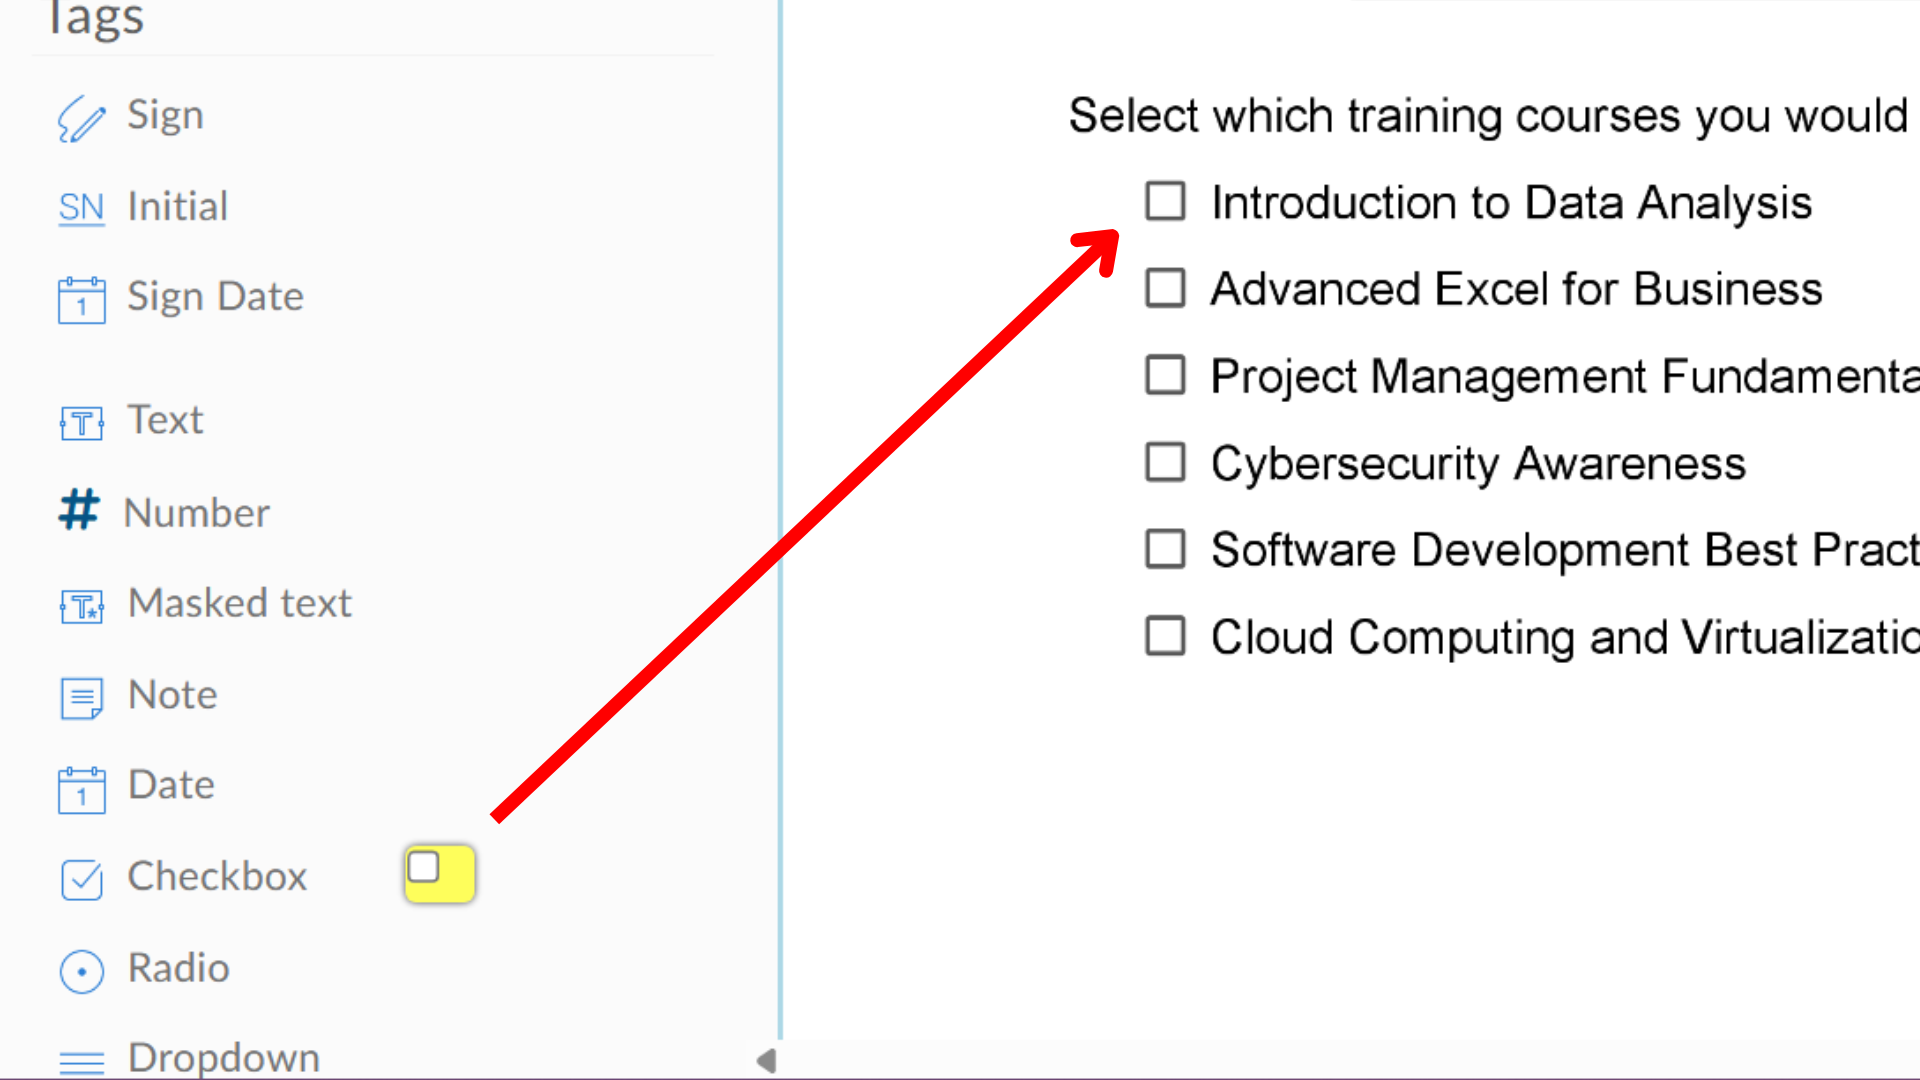This screenshot has width=1920, height=1080.
Task: Collapse the panel using the left-pointing arrow
Action: pos(765,1060)
